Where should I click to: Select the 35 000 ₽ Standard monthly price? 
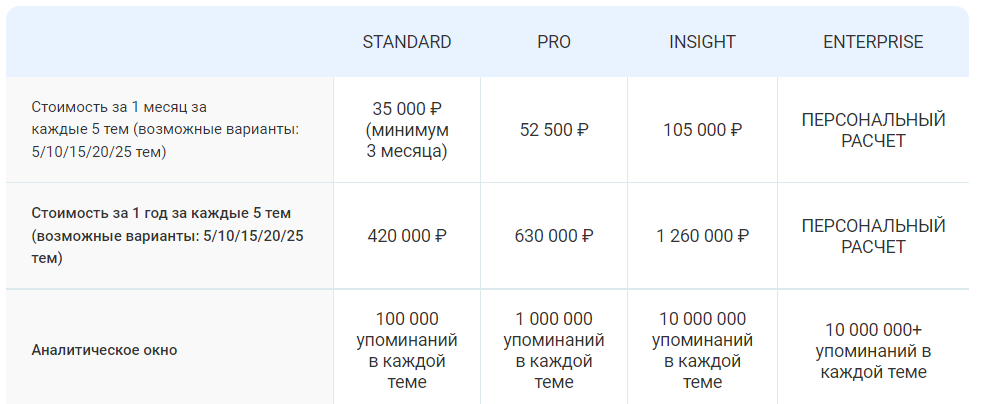pos(406,109)
